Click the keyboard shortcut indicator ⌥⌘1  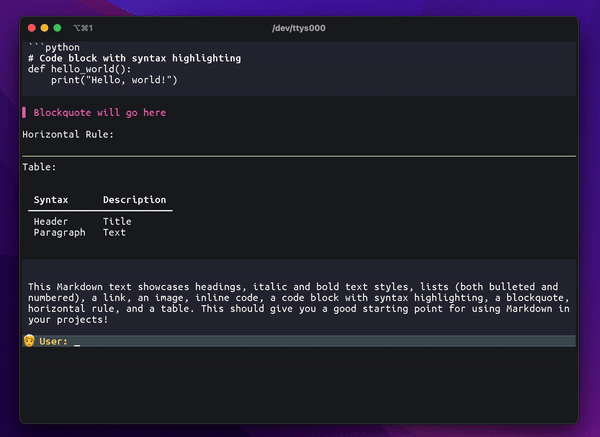(83, 28)
